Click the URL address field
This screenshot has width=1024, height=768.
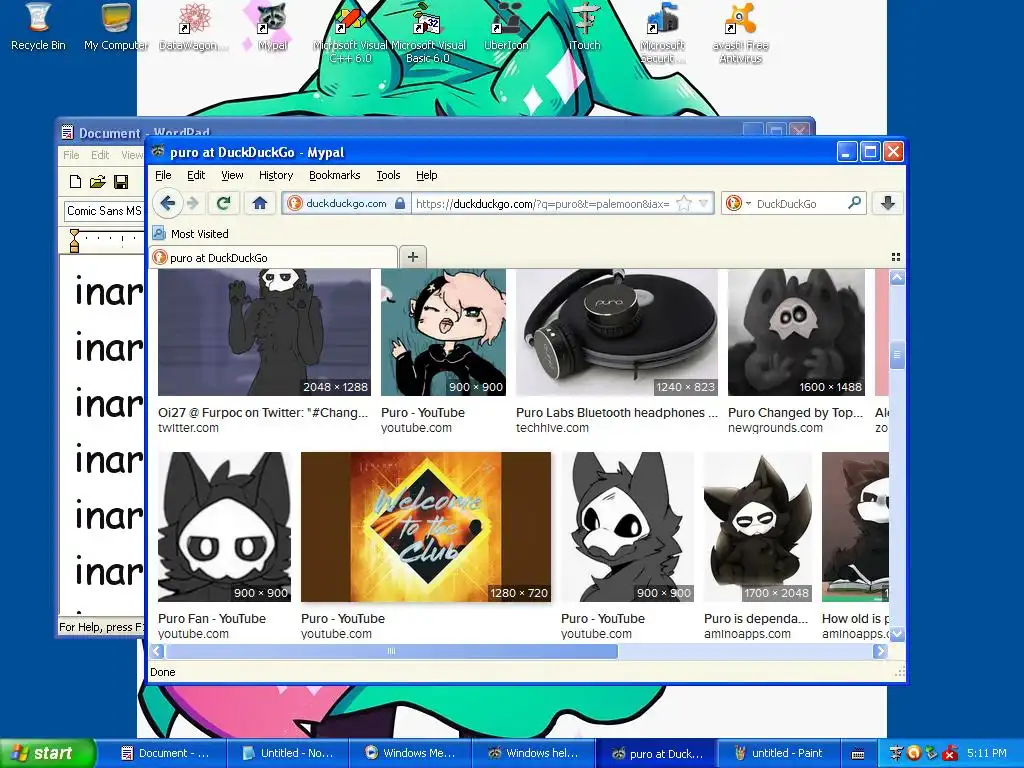pyautogui.click(x=542, y=204)
